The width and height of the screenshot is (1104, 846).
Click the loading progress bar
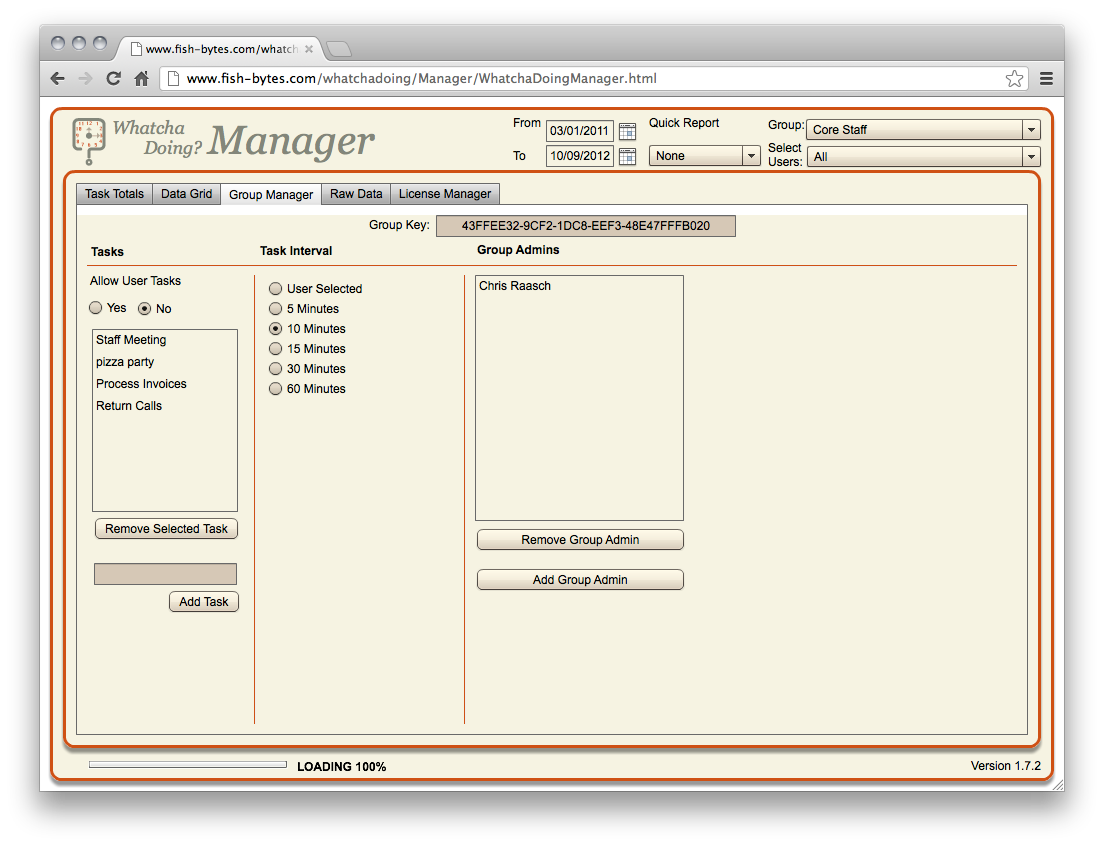pos(187,765)
